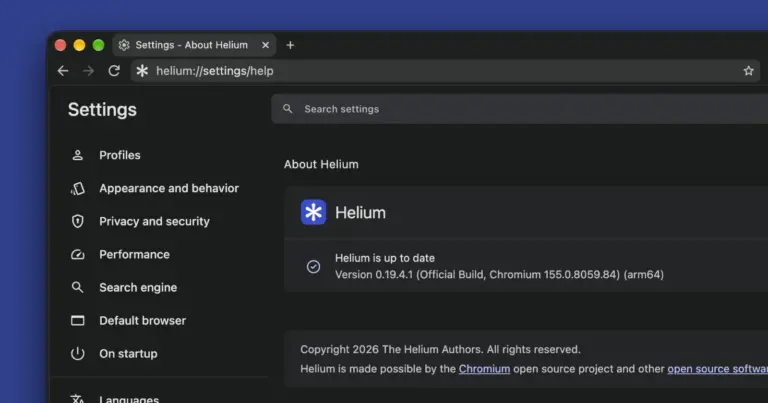Screen dimensions: 768x403
Task: Click the Helium is up to date text
Action: (x=384, y=258)
